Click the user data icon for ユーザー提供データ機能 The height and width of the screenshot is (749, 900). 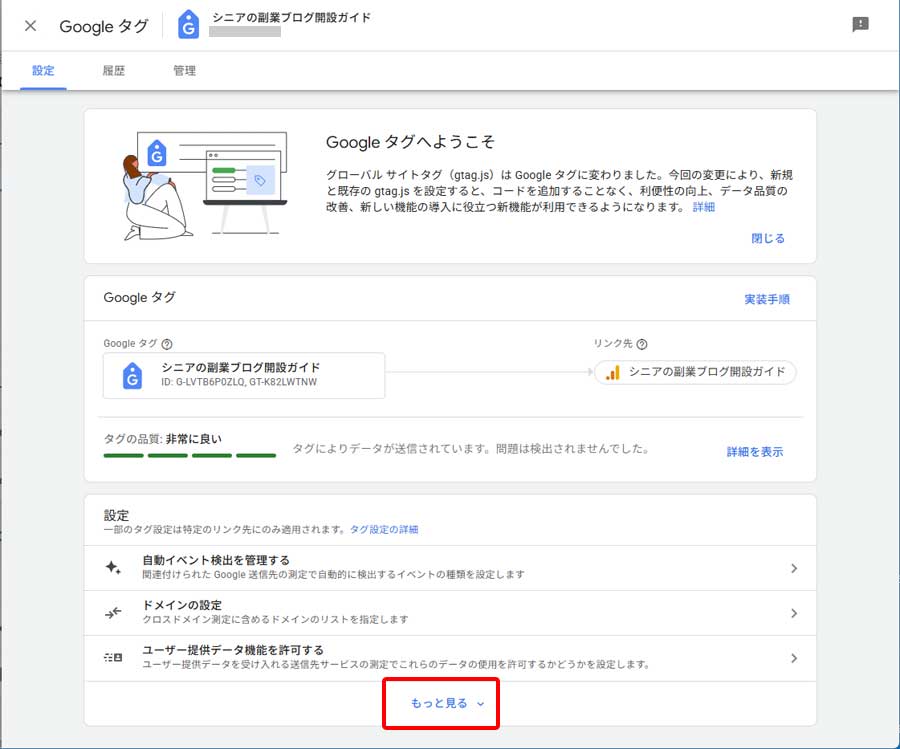tap(112, 658)
